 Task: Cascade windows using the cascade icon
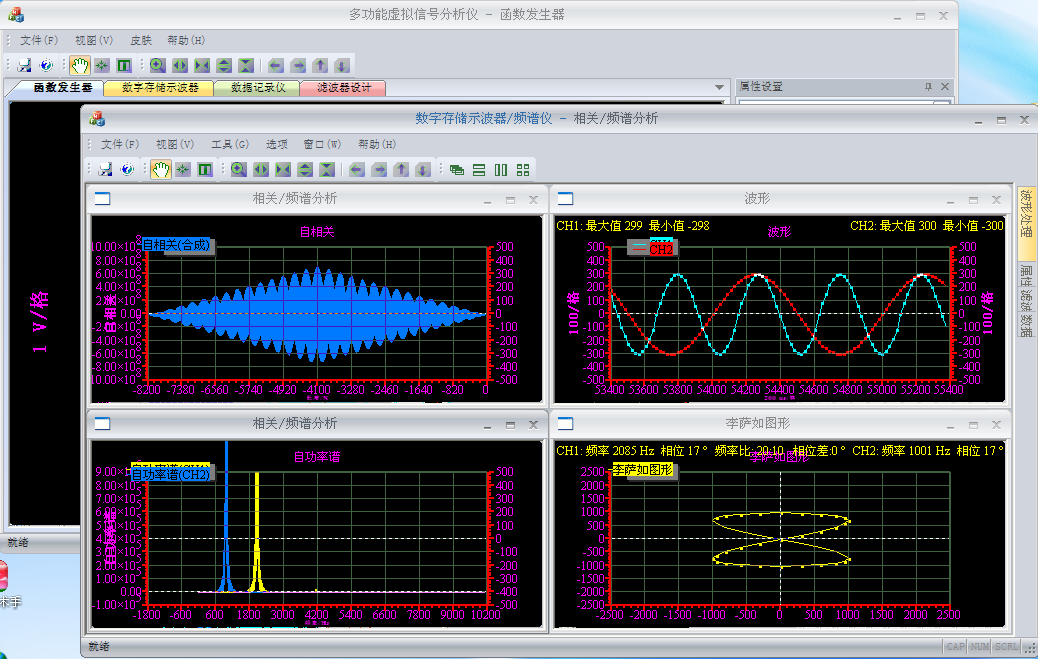click(457, 170)
